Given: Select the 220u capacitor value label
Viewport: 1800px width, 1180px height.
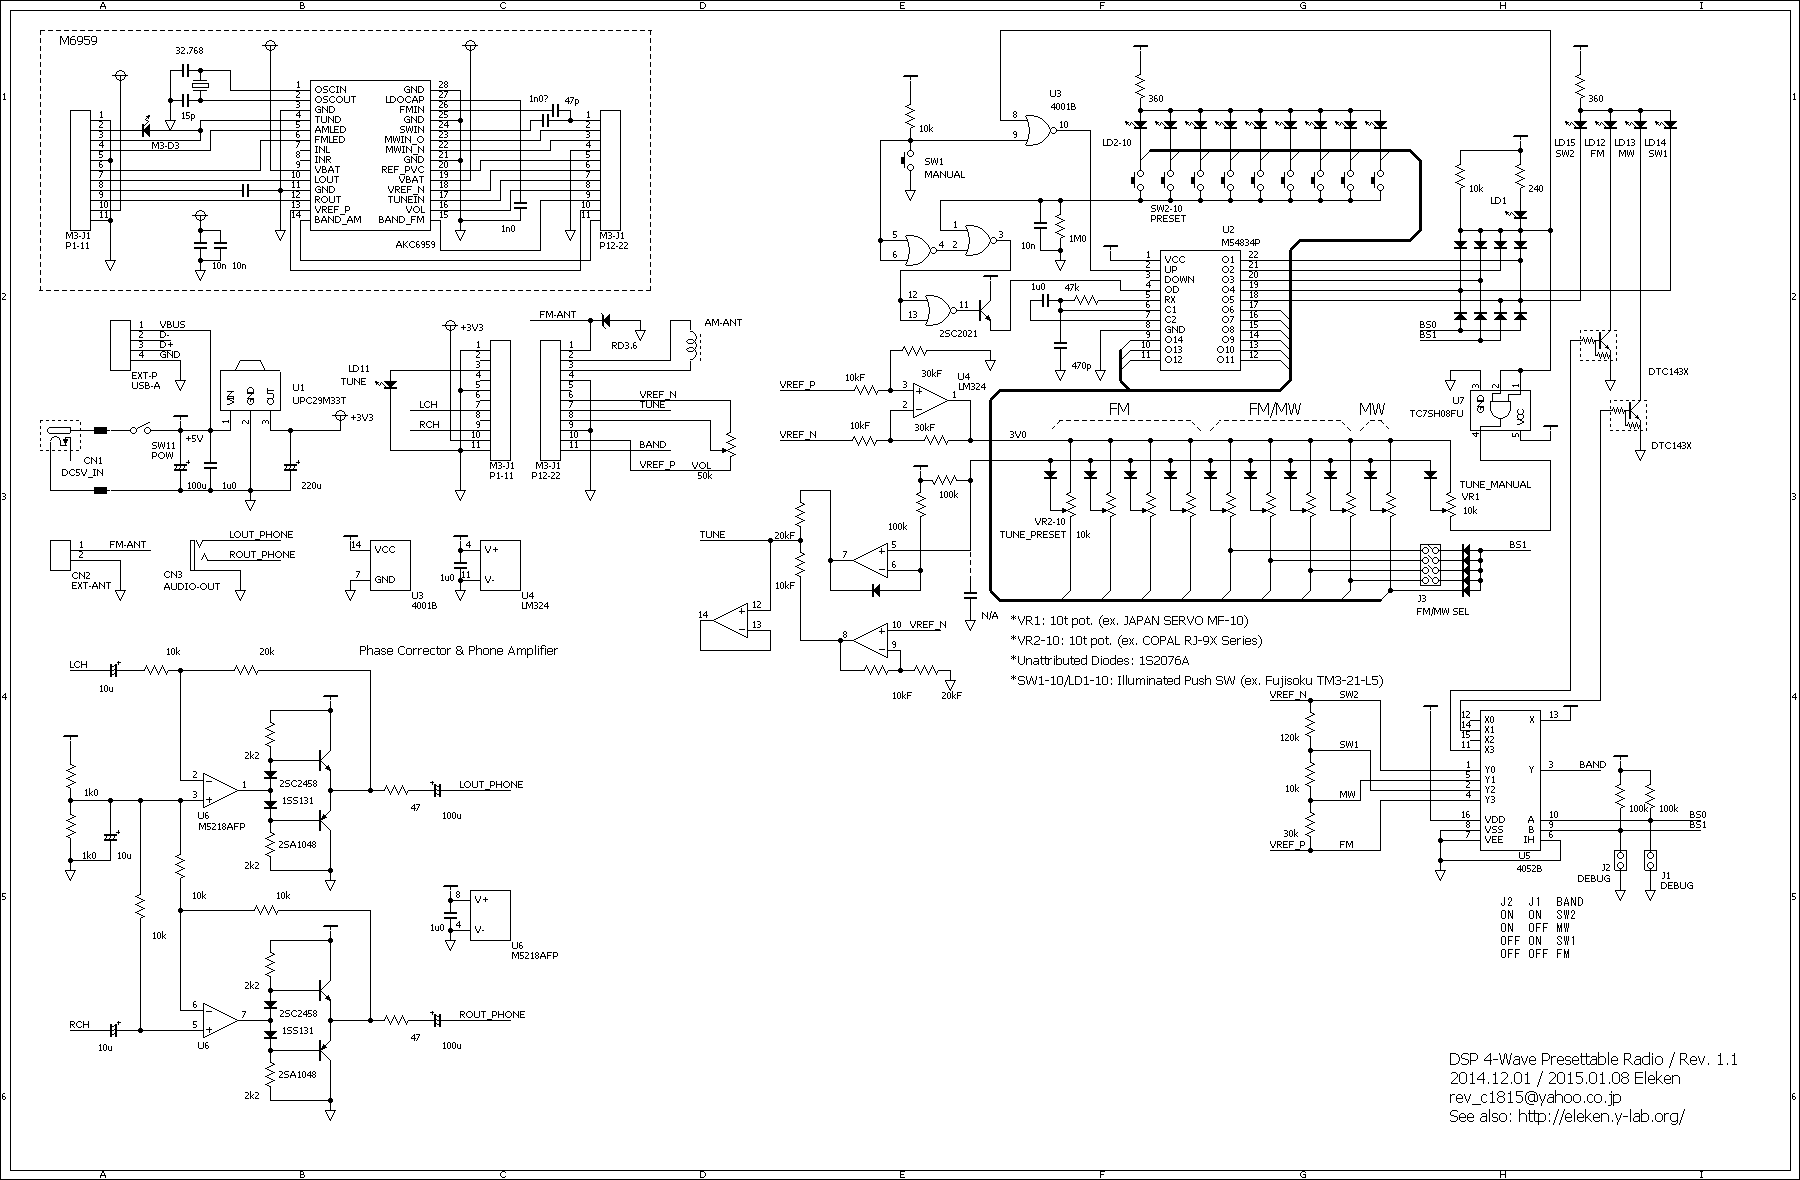Looking at the screenshot, I should pos(311,486).
